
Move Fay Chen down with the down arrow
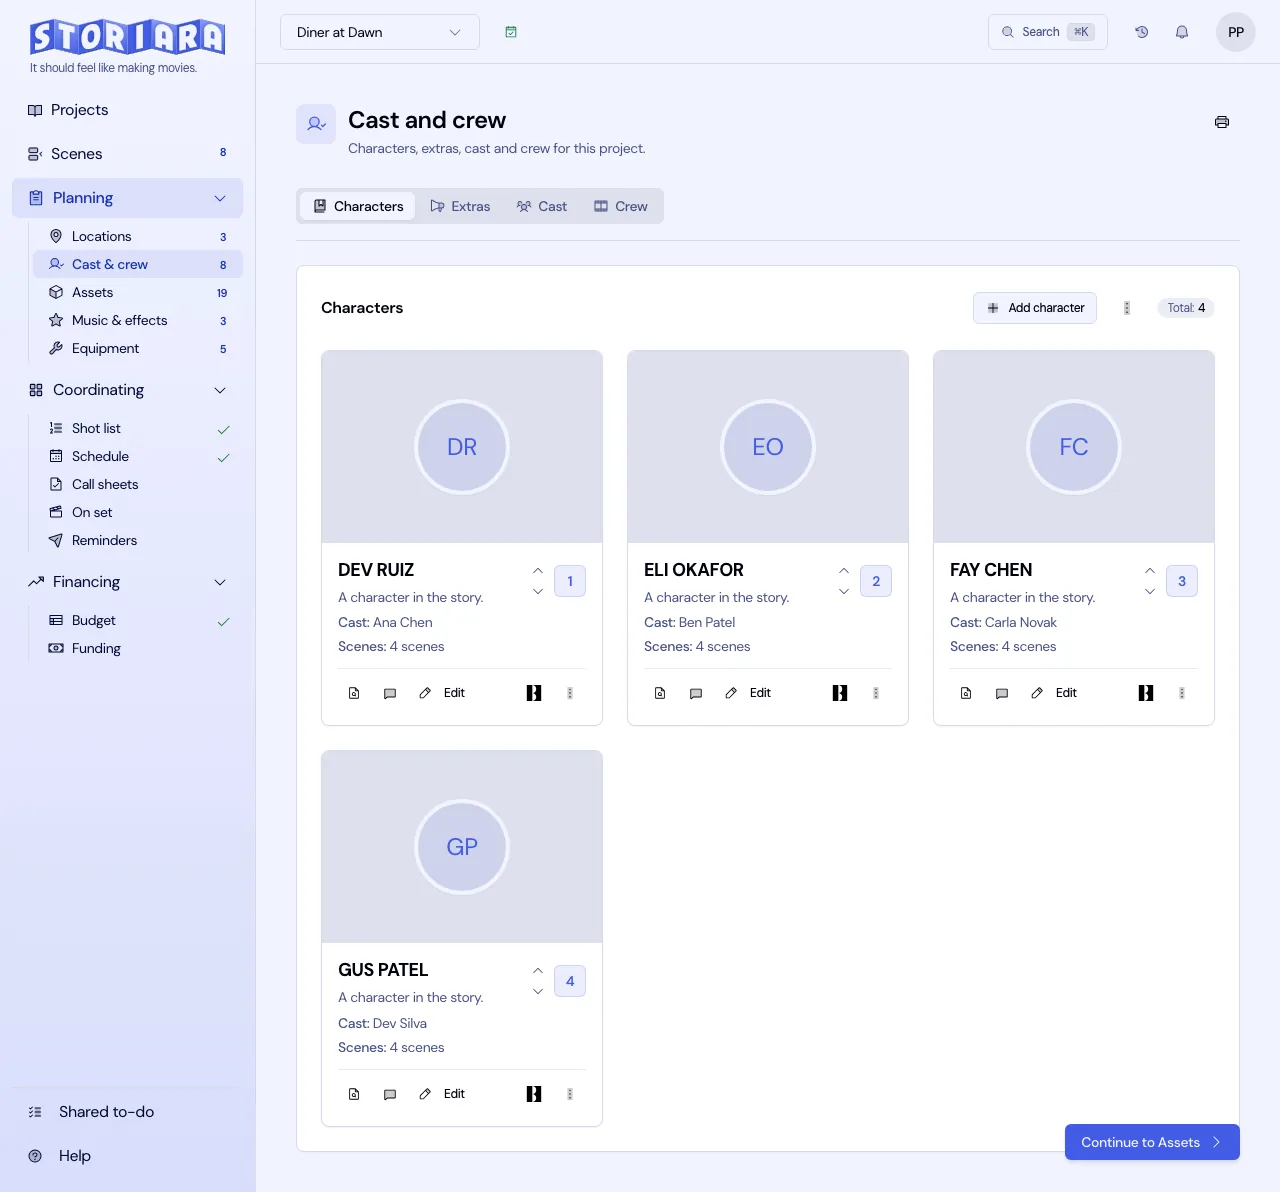[1150, 591]
